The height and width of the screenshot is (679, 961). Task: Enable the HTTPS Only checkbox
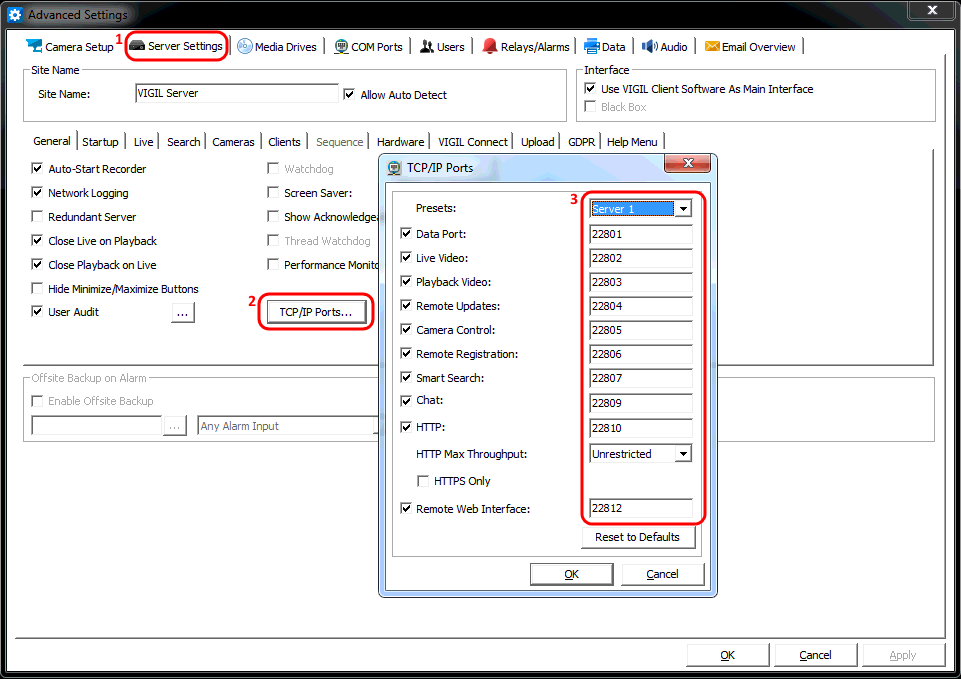tap(423, 480)
